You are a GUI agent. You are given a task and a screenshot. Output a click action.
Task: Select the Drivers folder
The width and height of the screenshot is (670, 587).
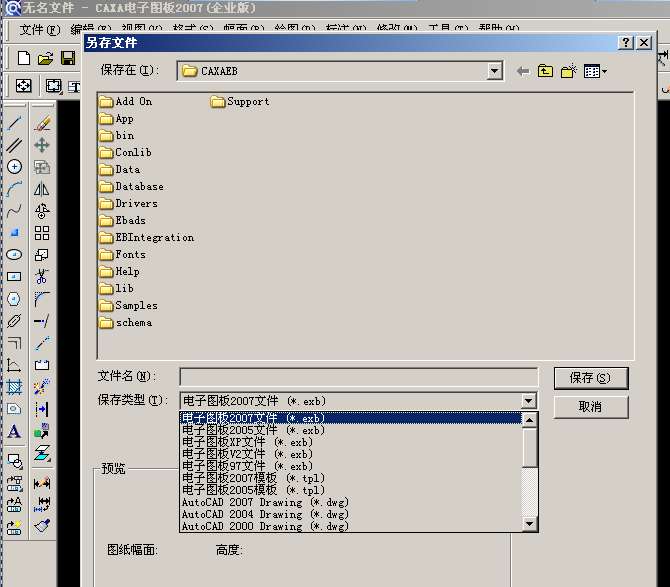coord(128,203)
